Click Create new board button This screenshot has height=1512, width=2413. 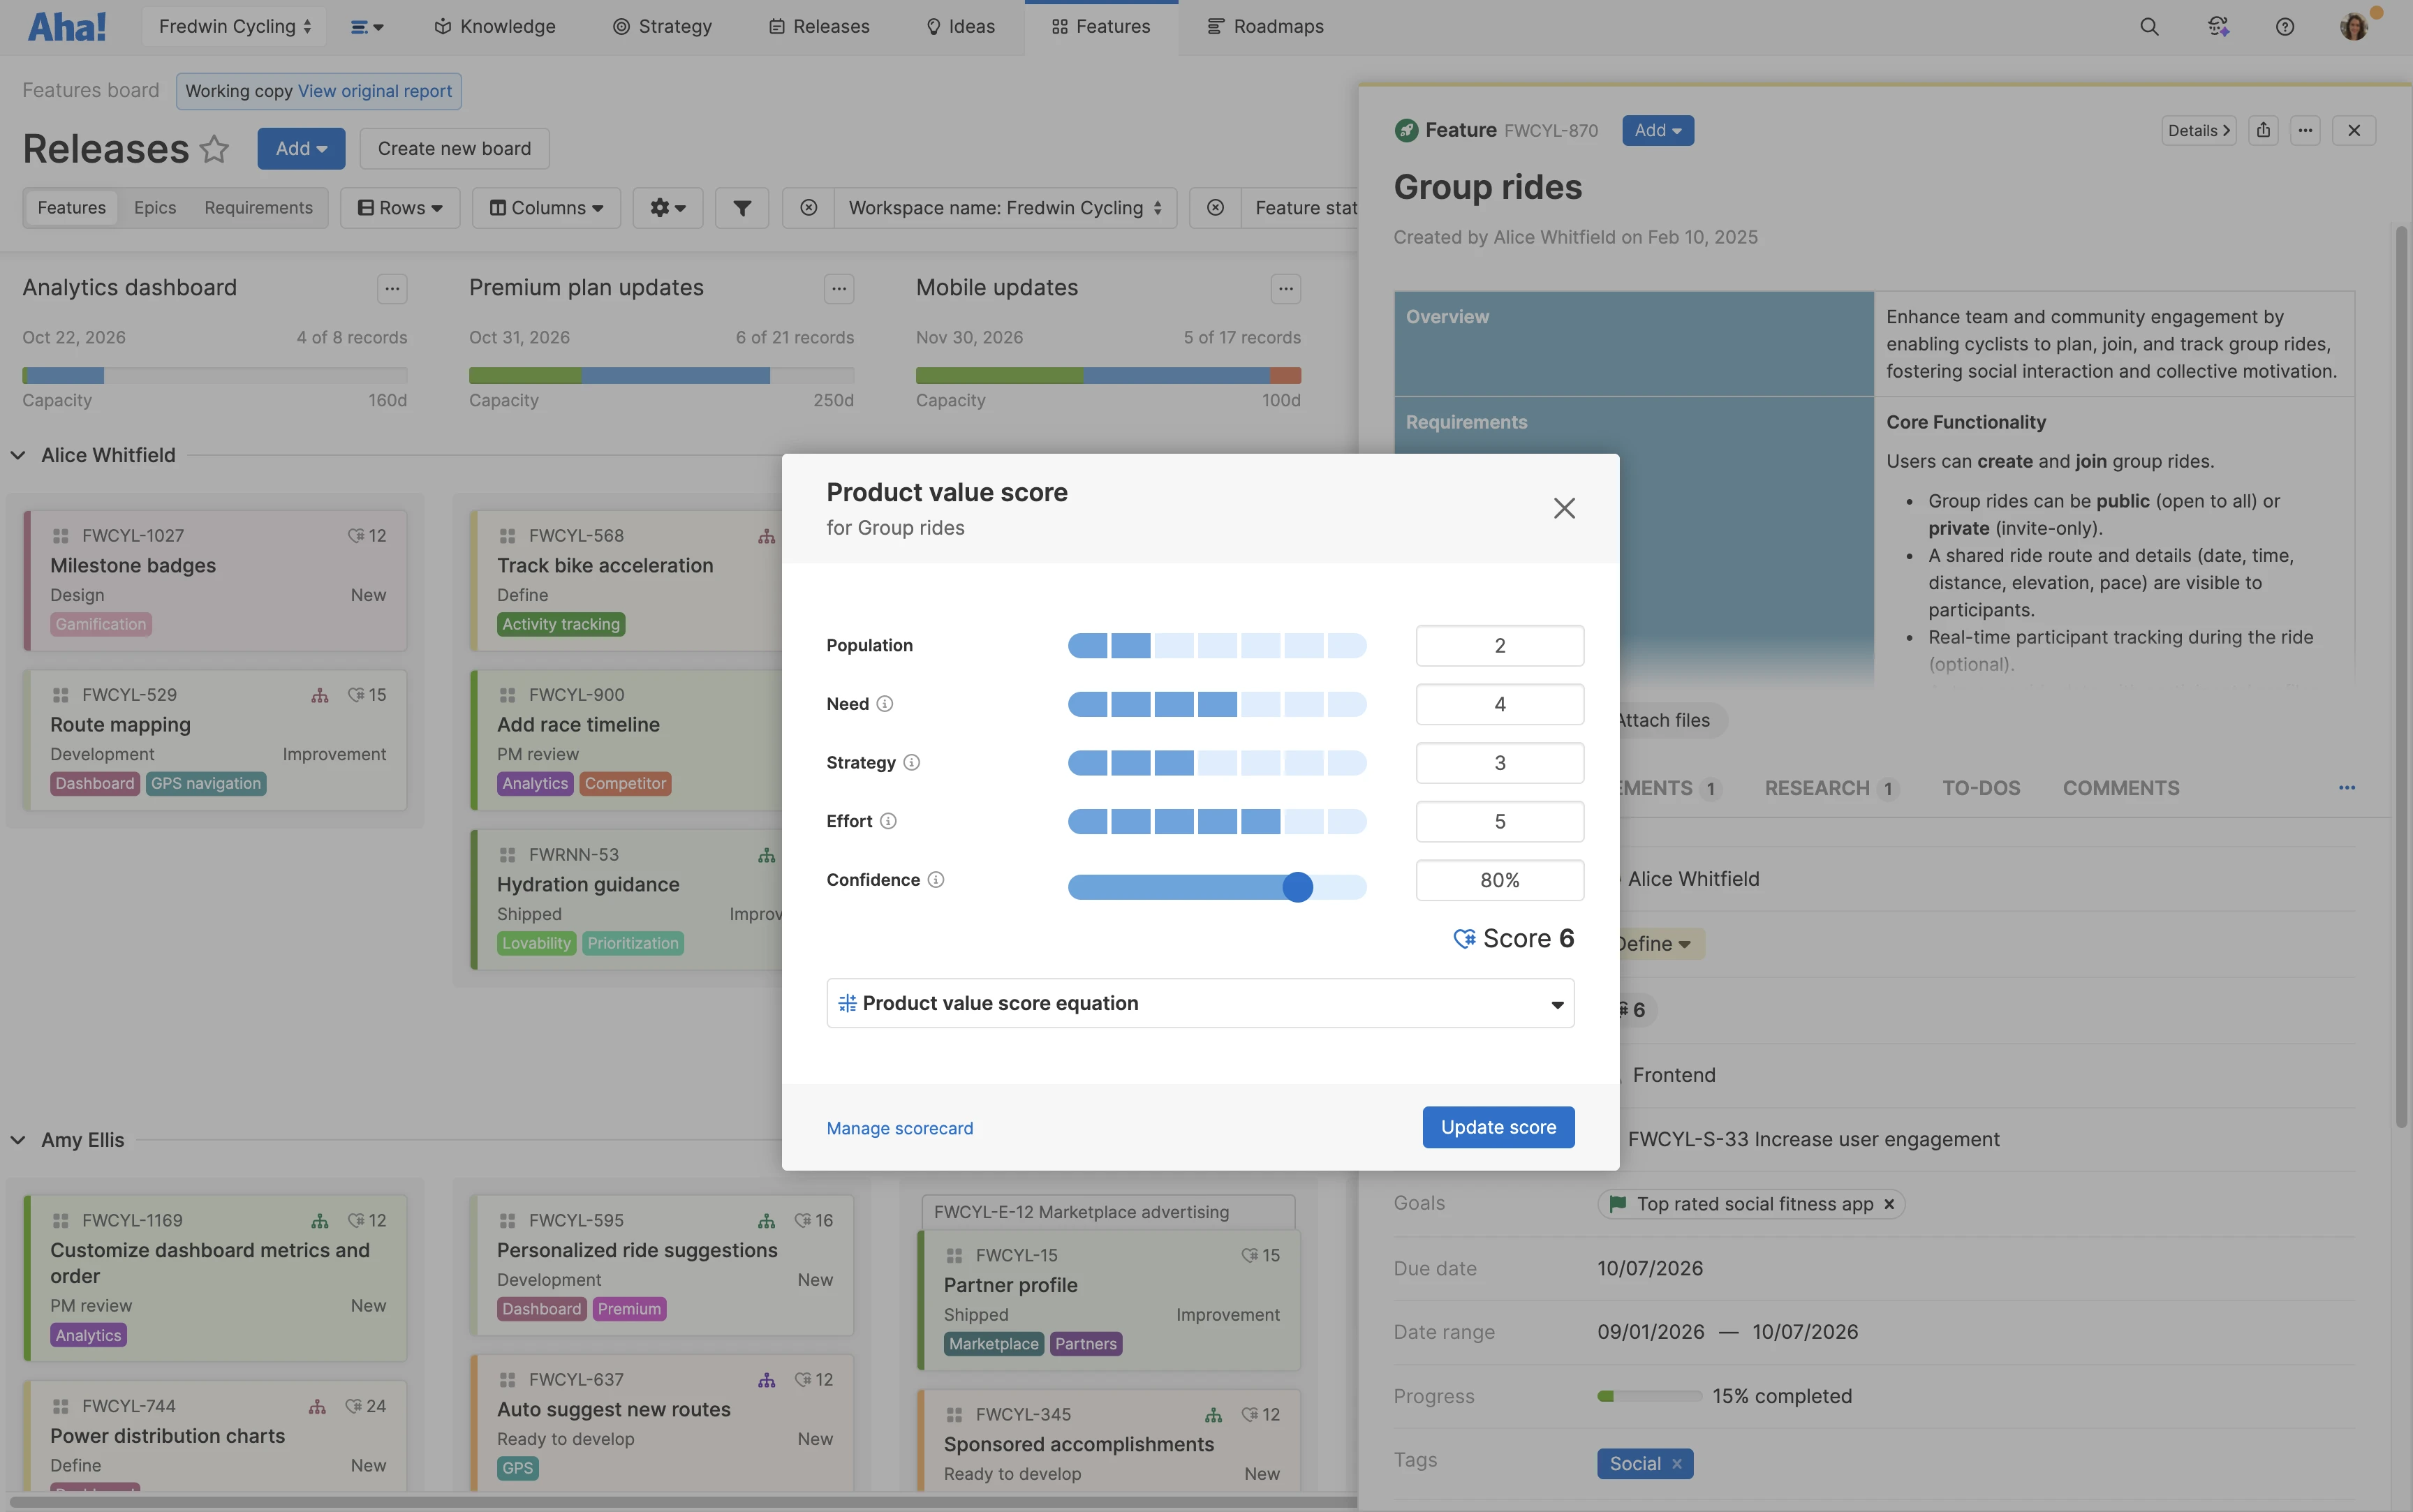pos(454,149)
